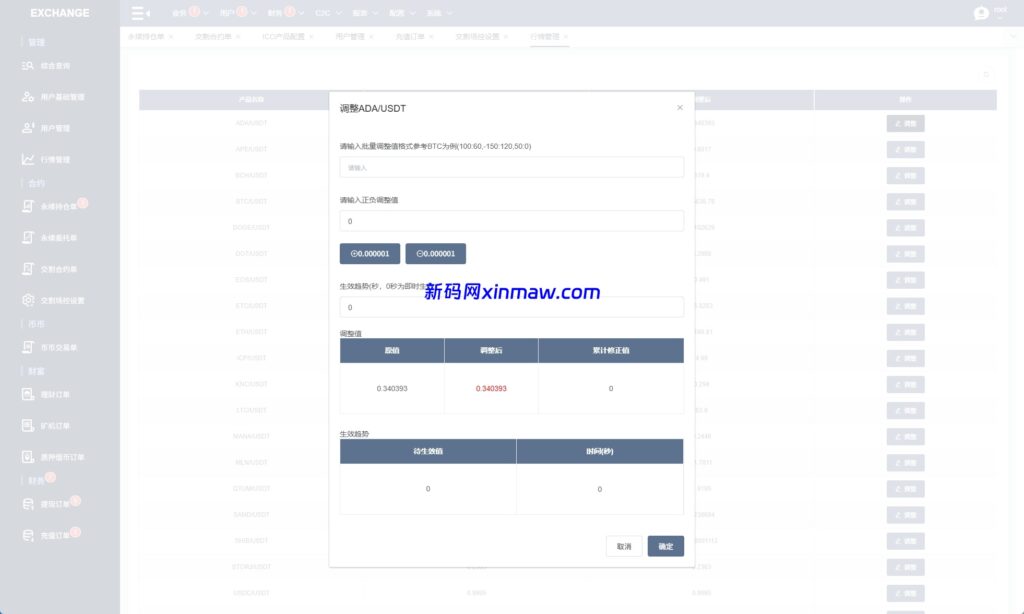The width and height of the screenshot is (1024, 614).
Task: Click the sidebar collapse hamburger icon
Action: pyautogui.click(x=141, y=13)
